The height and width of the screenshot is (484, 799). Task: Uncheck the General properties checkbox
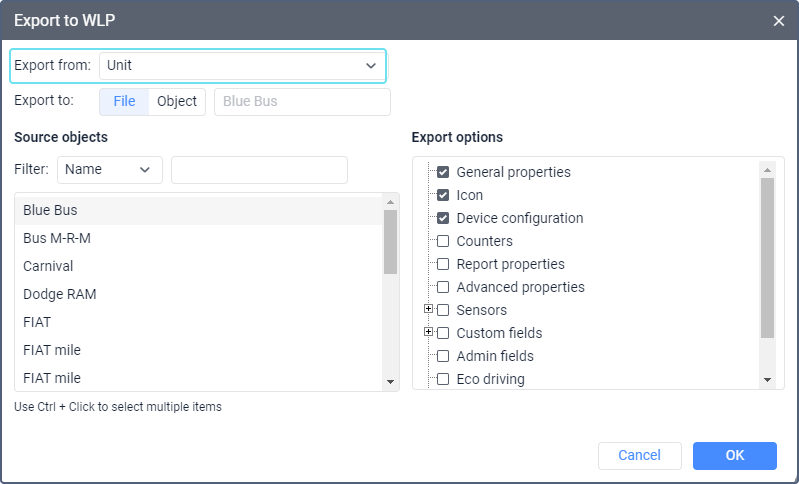coord(443,172)
